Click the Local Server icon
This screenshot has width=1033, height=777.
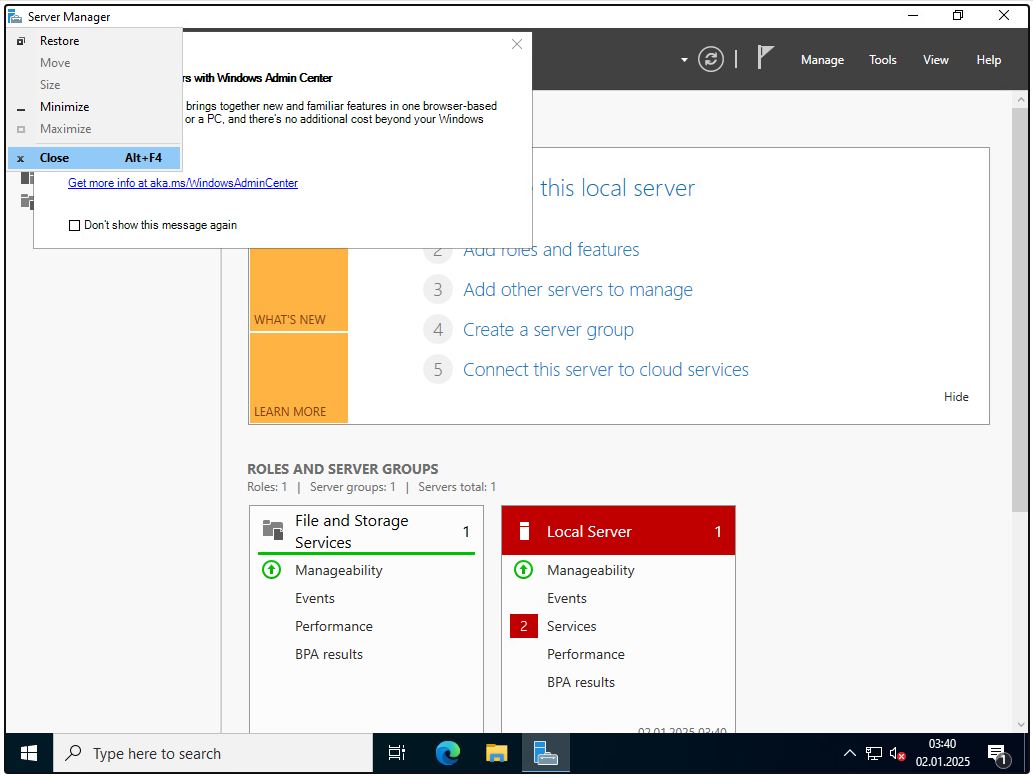pos(524,531)
